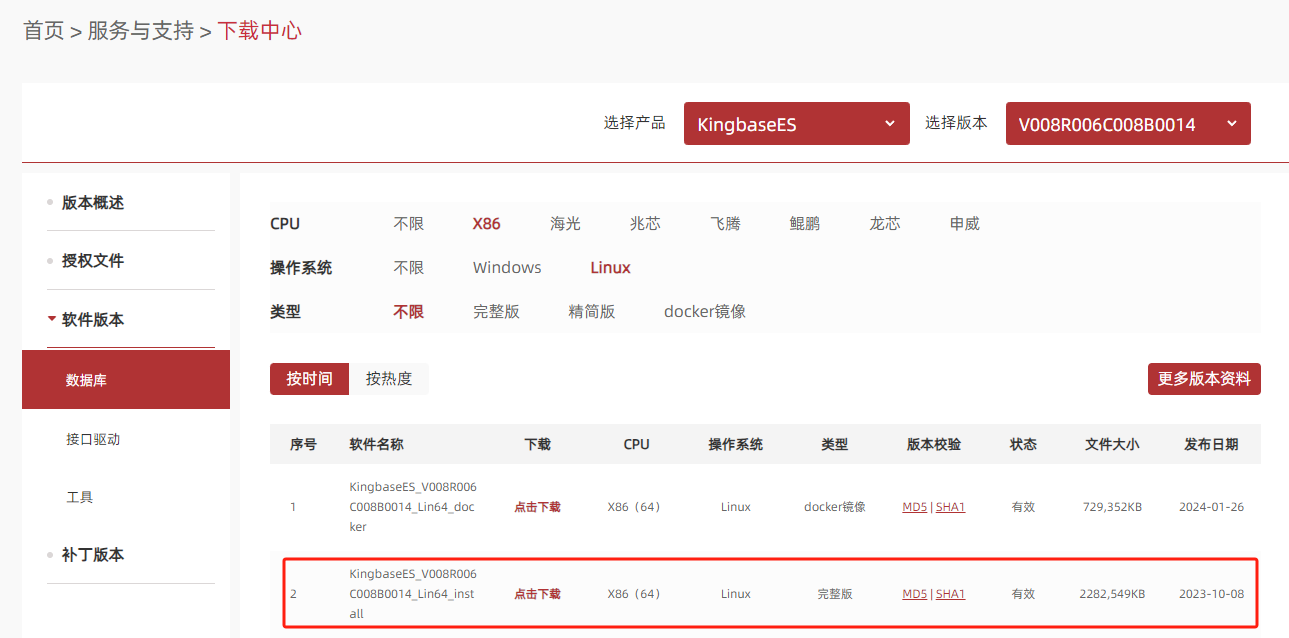Click the 发布日期 column header
1289x638 pixels.
[x=1211, y=444]
